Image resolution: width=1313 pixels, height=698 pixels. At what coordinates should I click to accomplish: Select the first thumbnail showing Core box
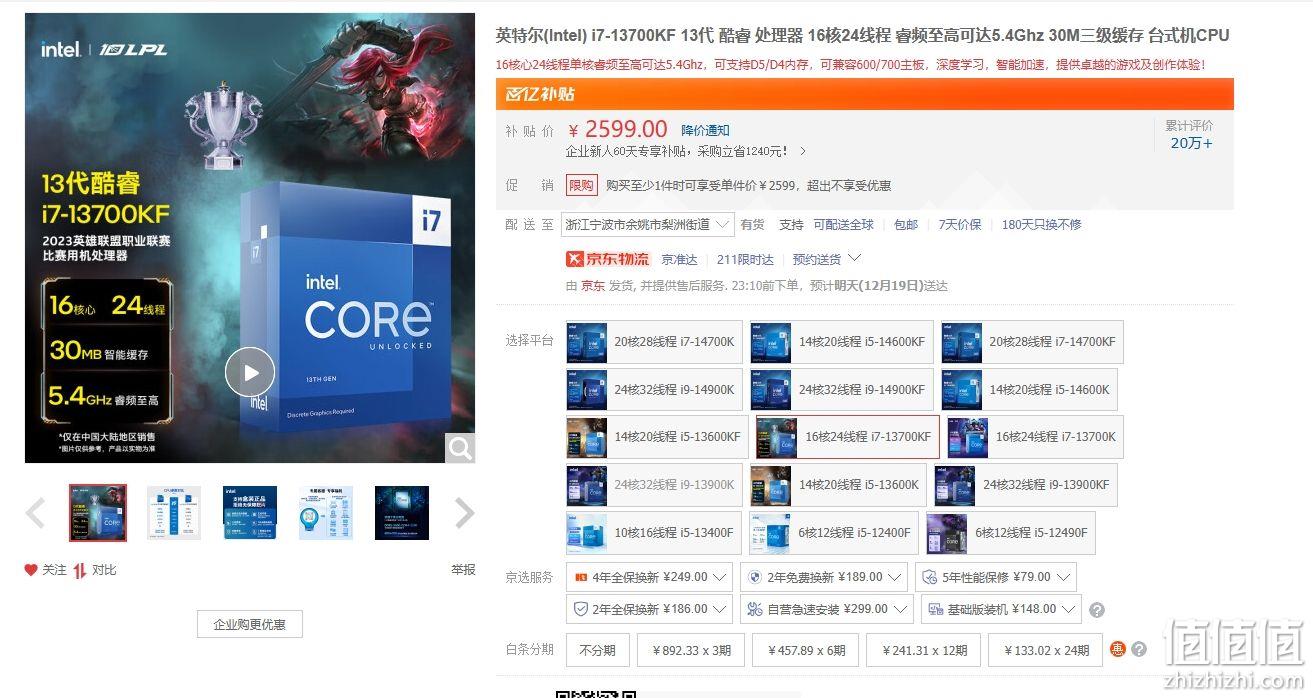(97, 513)
